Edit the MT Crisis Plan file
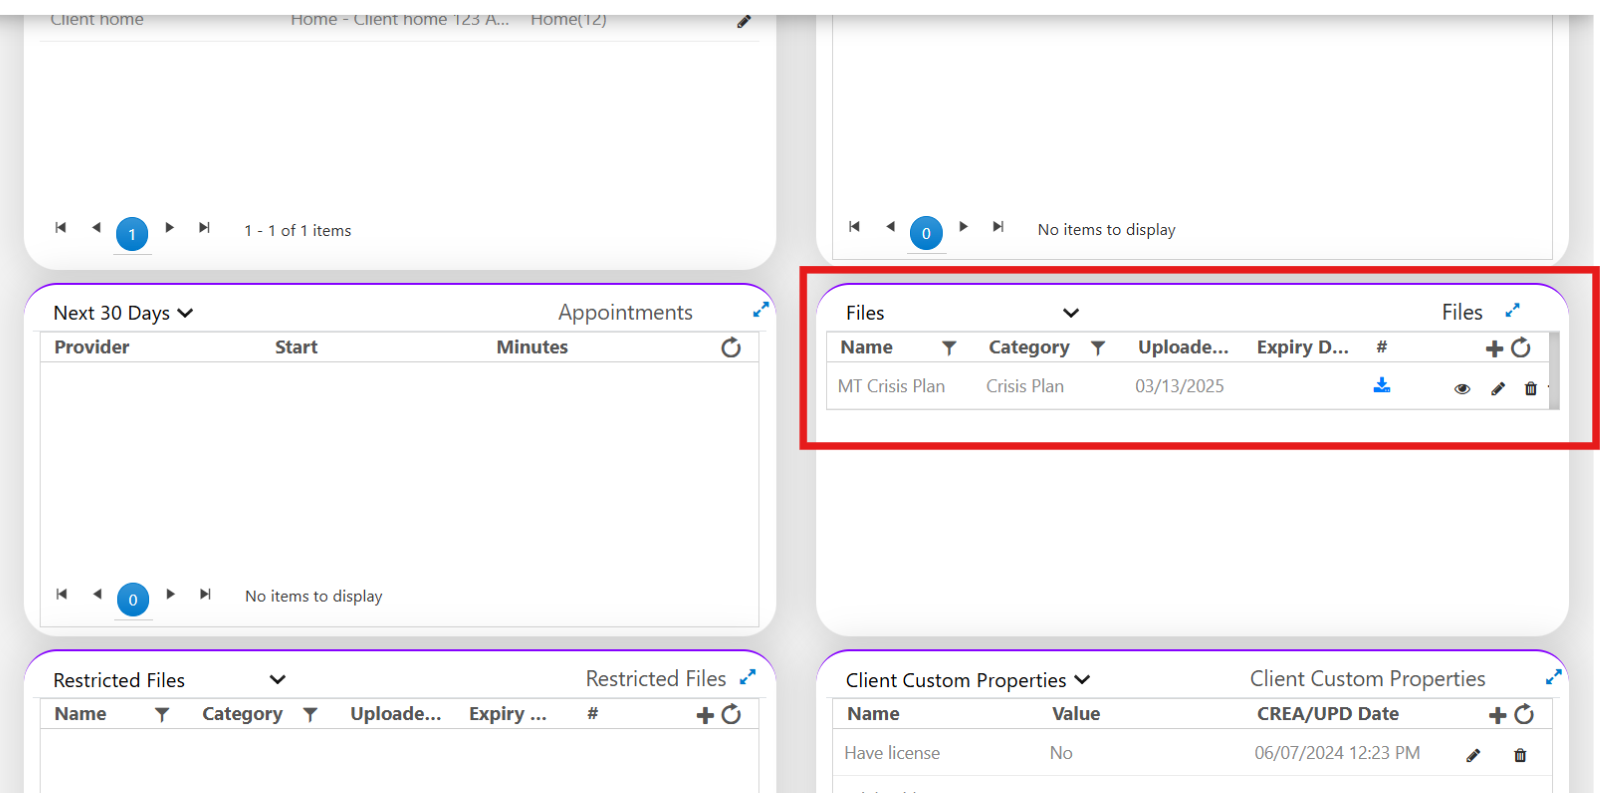This screenshot has height=793, width=1600. tap(1498, 389)
